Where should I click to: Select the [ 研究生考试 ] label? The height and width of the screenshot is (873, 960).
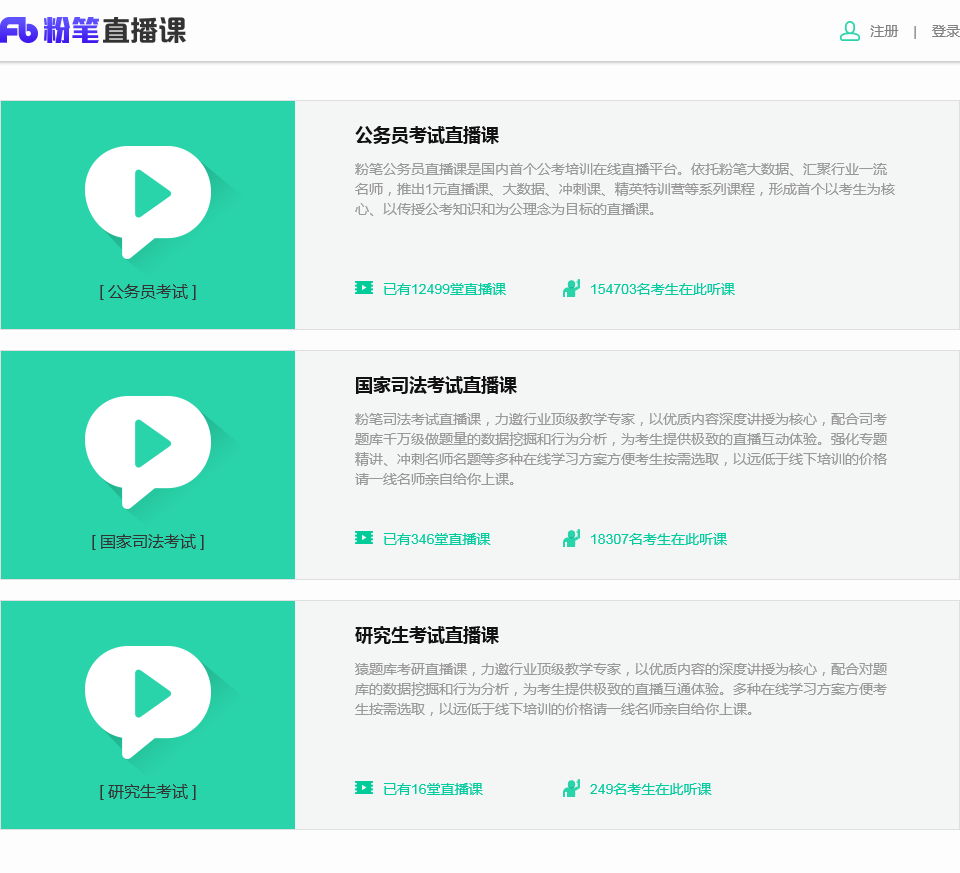coord(148,792)
